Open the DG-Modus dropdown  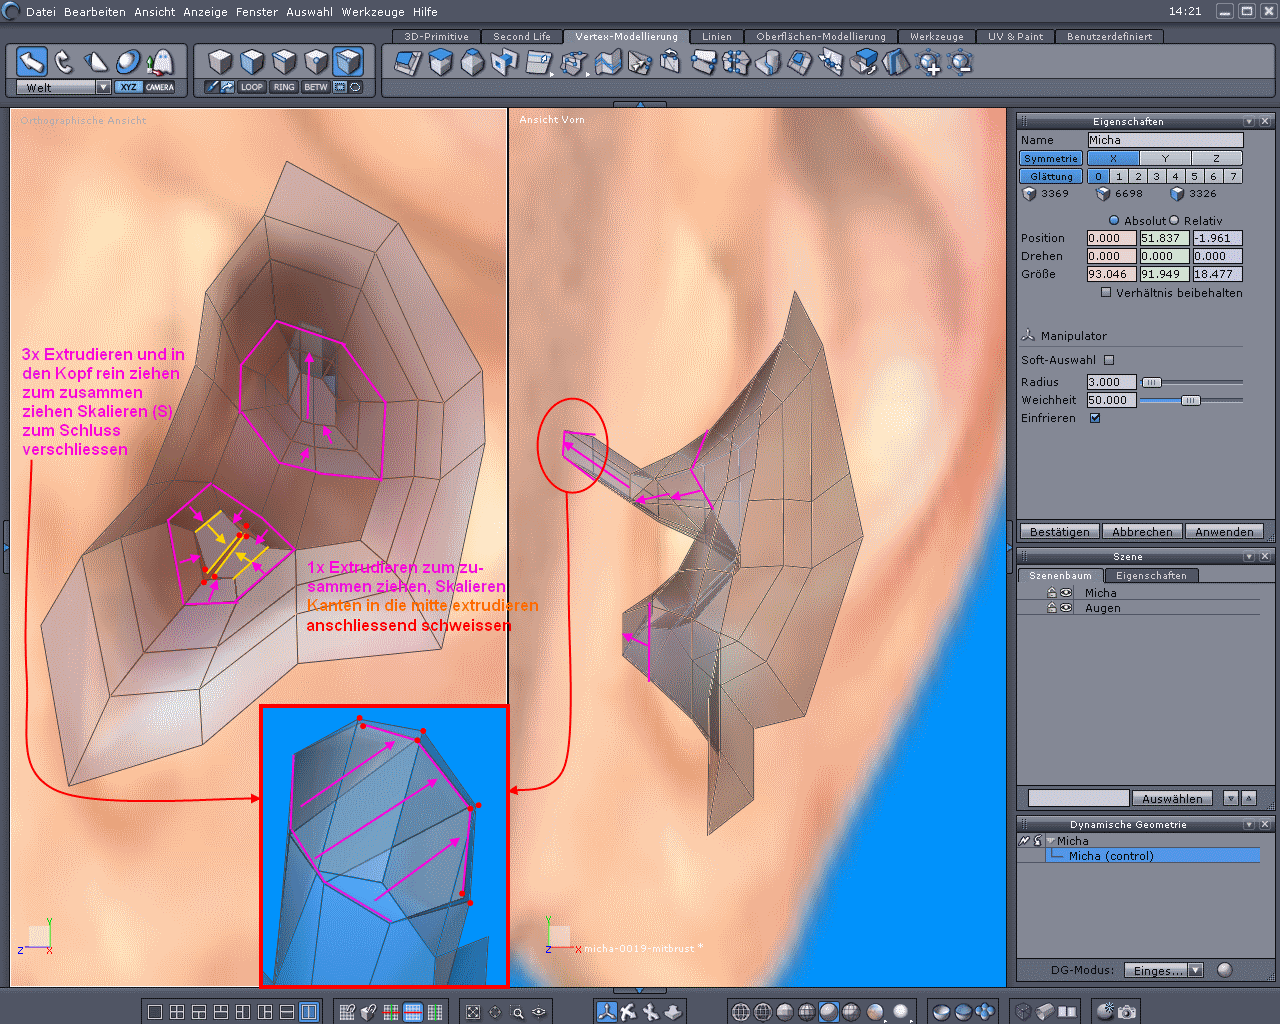pos(1196,970)
